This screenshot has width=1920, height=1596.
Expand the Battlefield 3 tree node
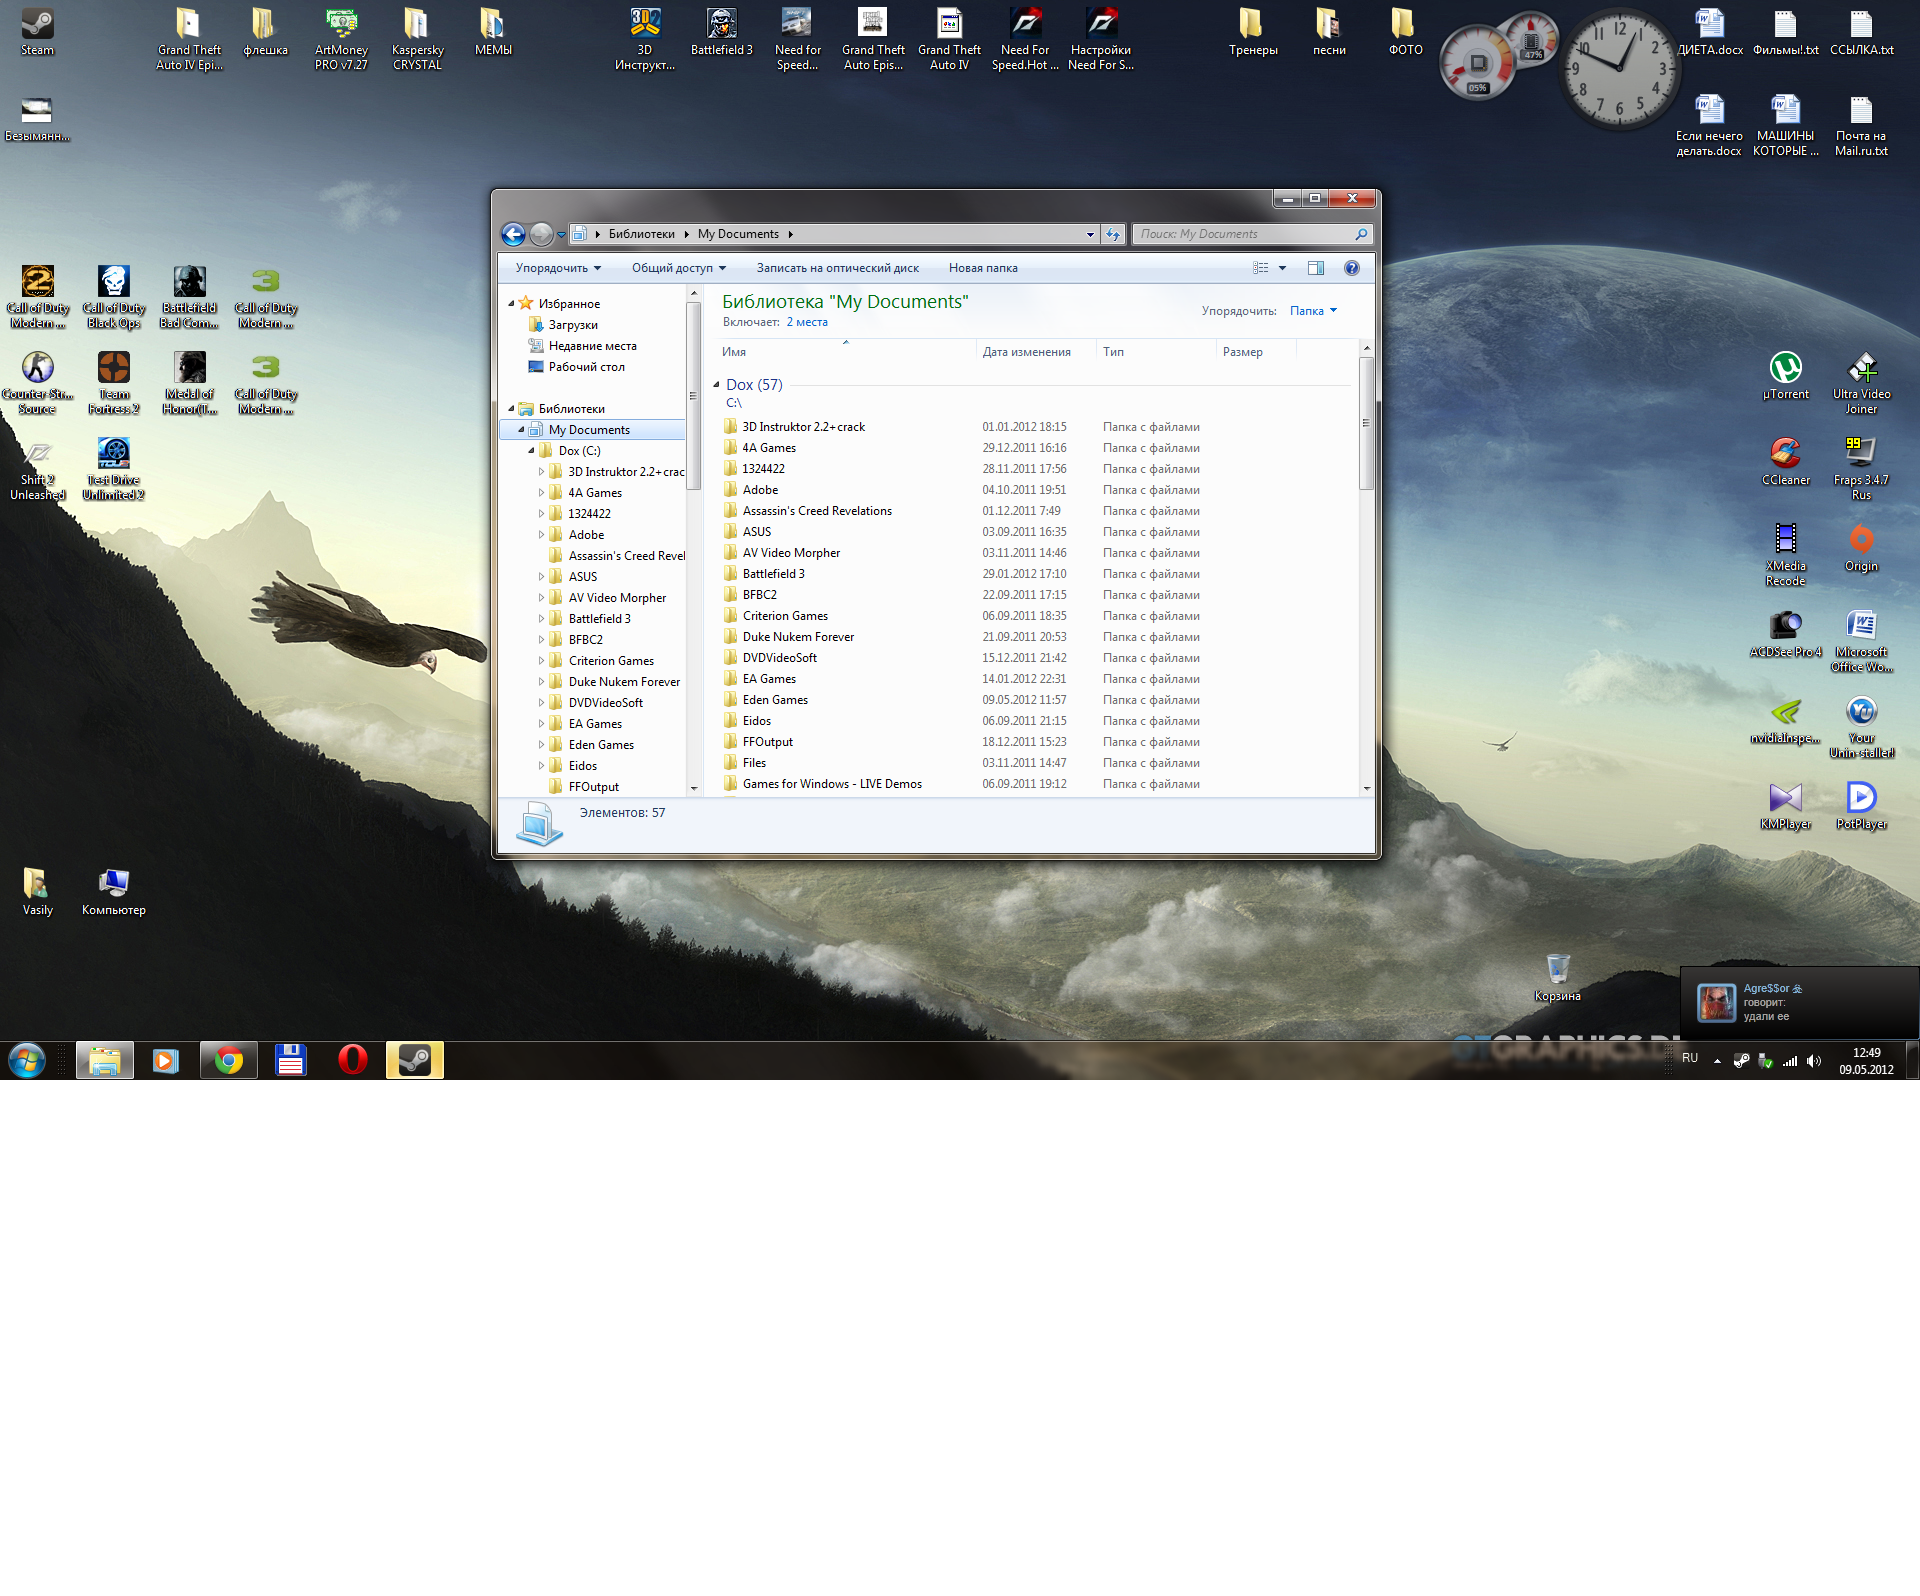[541, 619]
